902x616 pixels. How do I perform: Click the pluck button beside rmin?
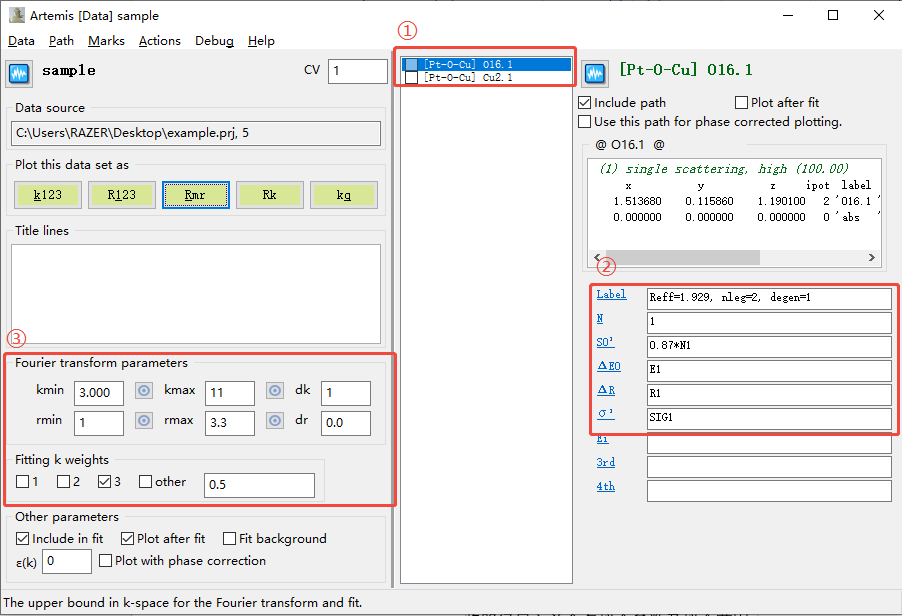[144, 421]
